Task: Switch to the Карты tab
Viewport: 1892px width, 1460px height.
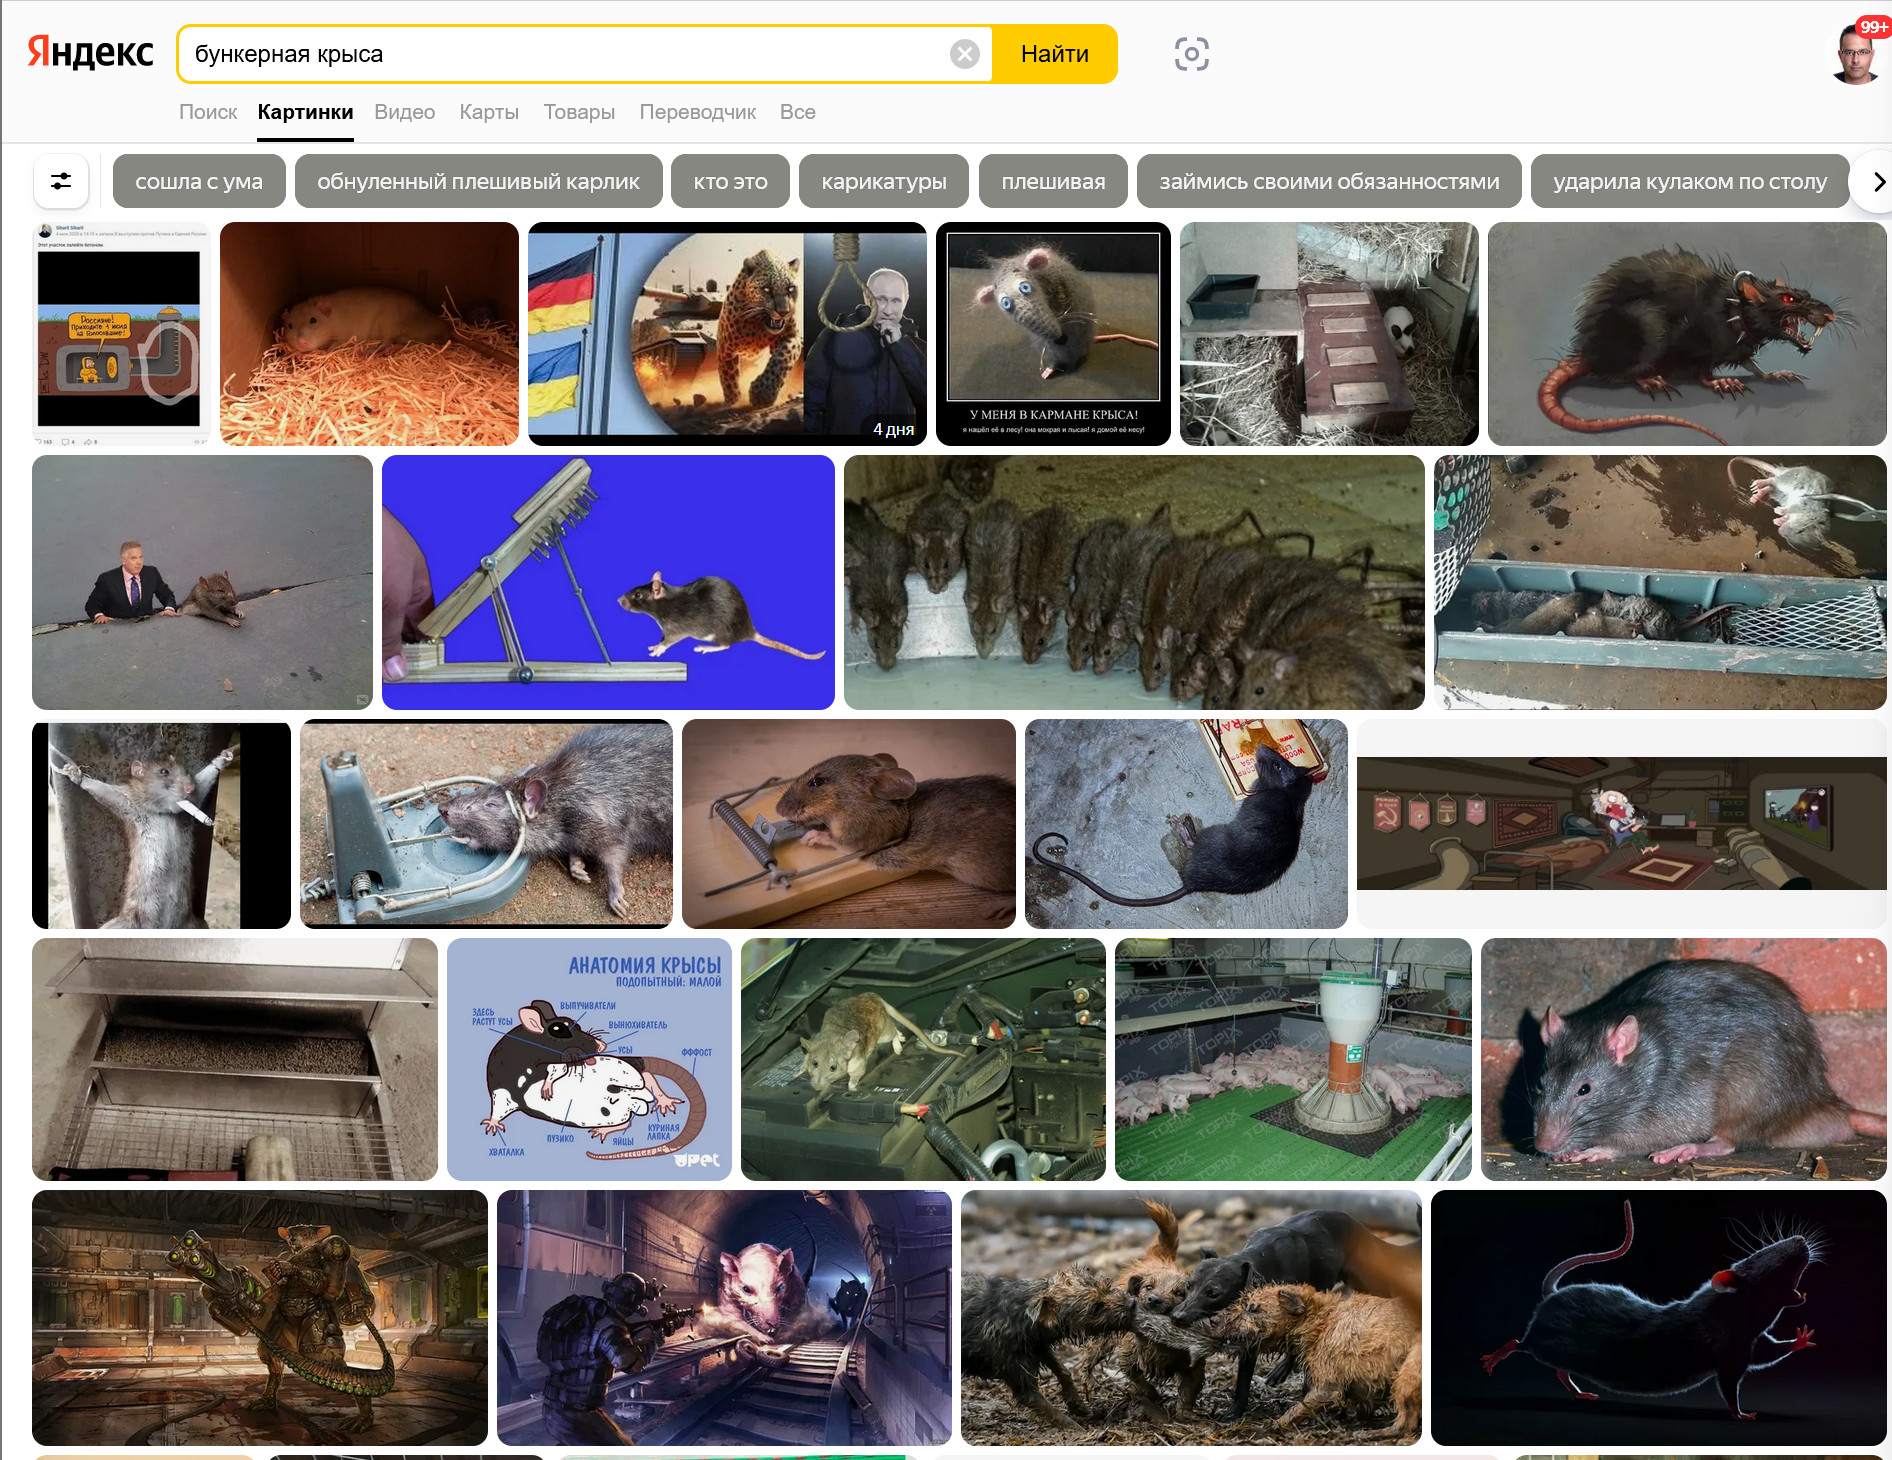Action: click(489, 112)
